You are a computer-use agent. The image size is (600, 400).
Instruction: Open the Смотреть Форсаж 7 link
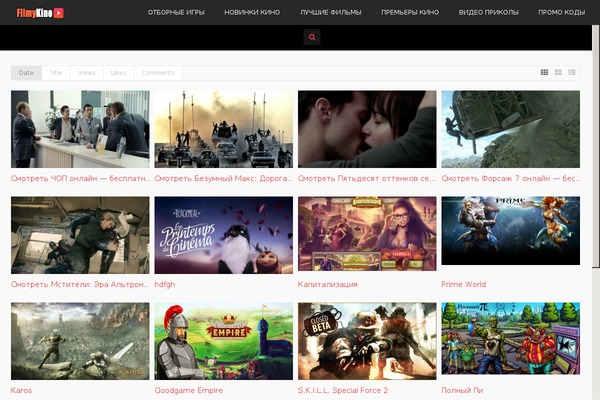click(510, 178)
